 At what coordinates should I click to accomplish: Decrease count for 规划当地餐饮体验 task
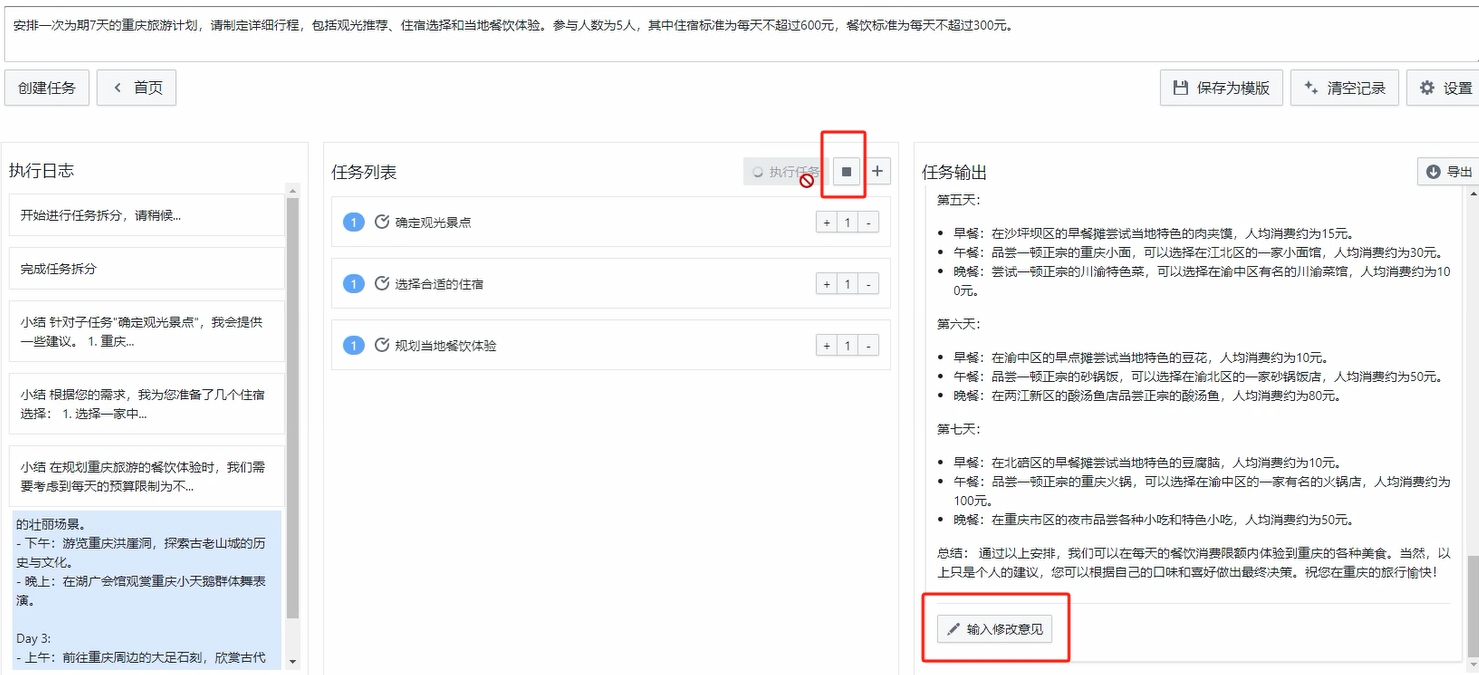868,346
